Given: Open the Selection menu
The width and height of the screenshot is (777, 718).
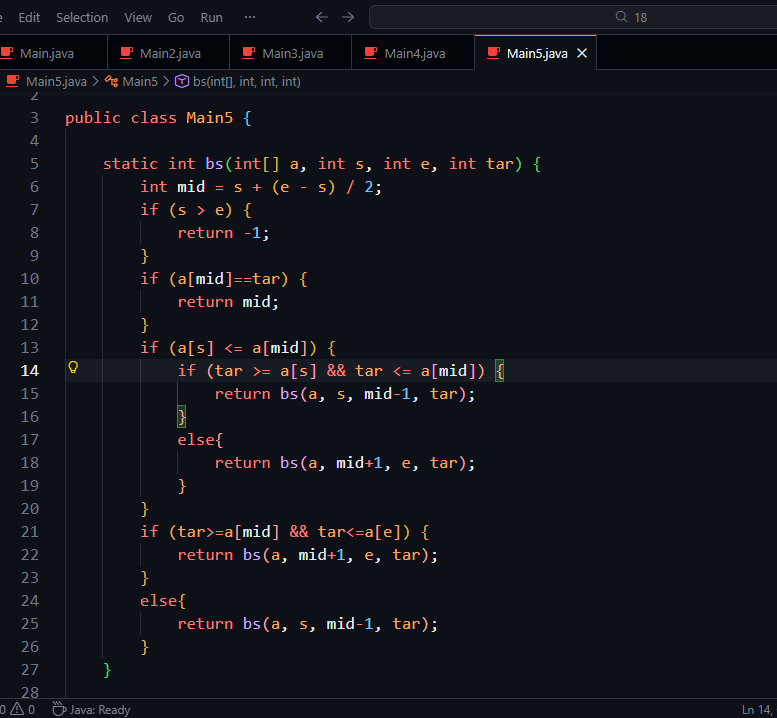Looking at the screenshot, I should pos(82,17).
